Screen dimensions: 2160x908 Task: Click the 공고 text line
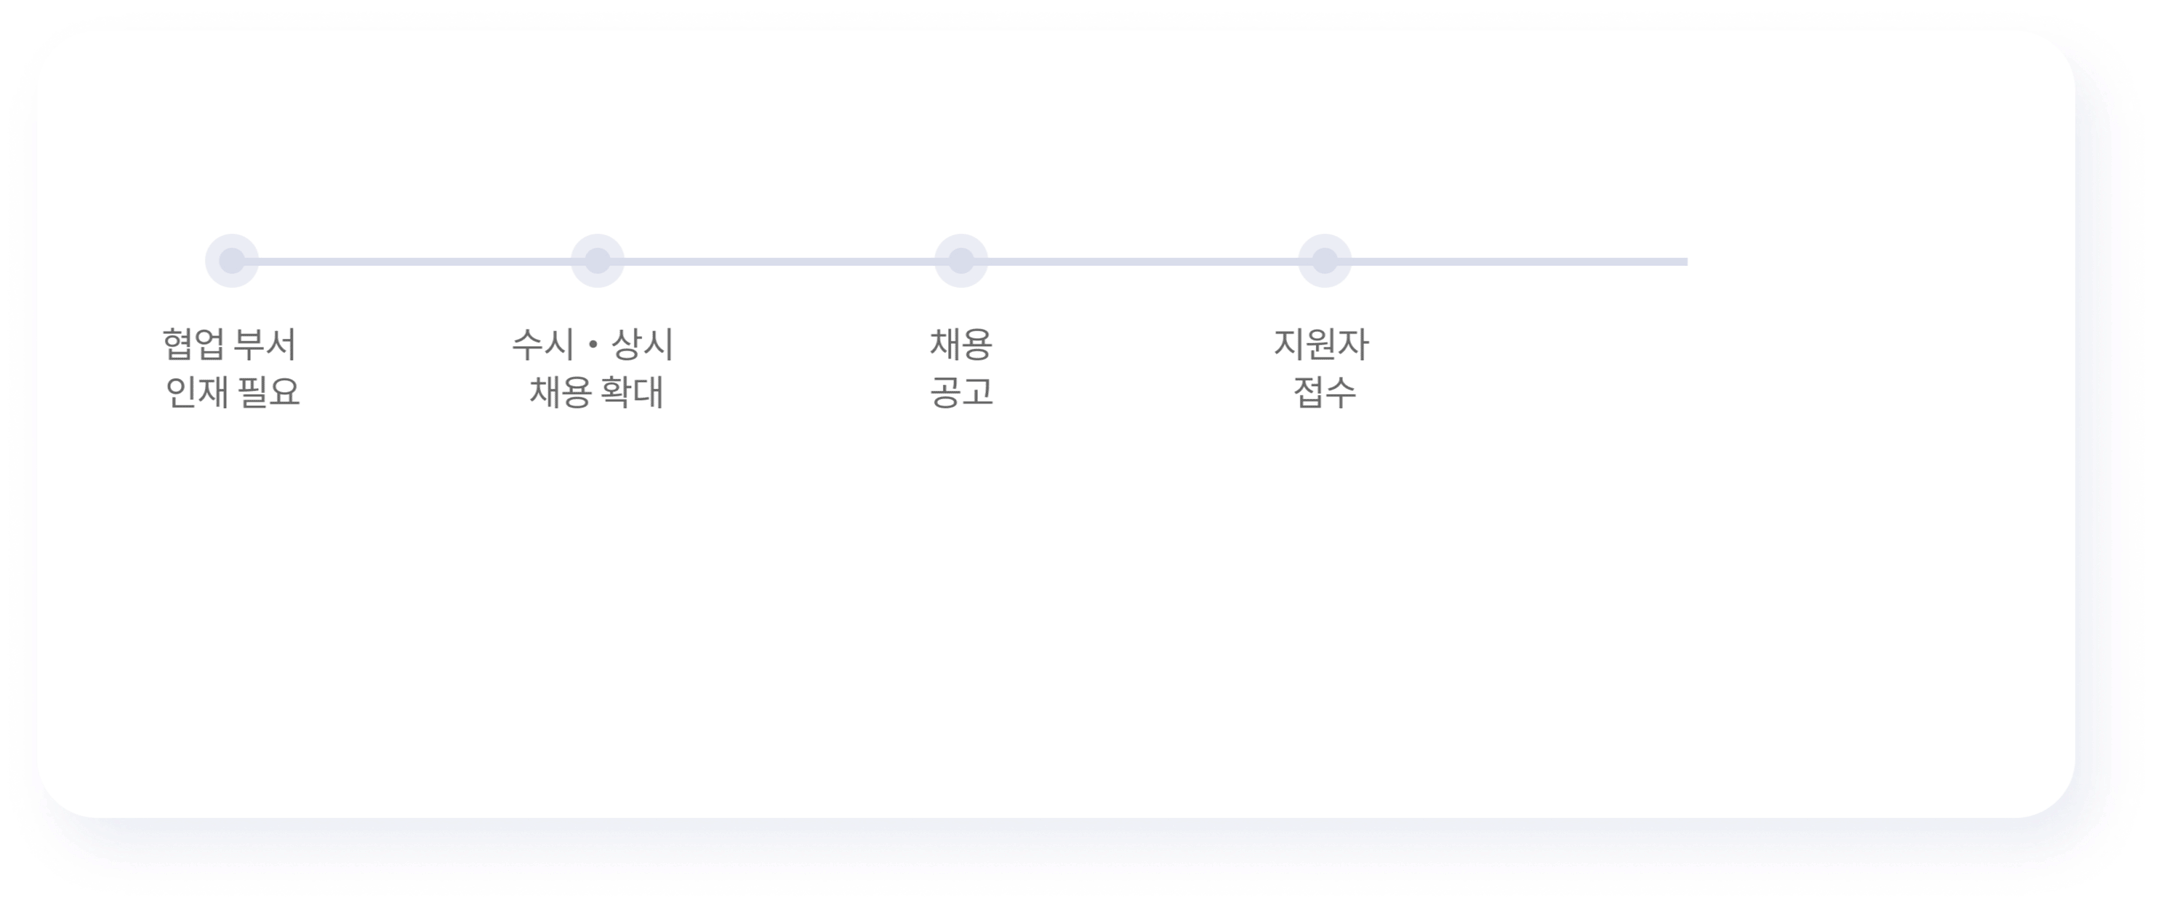[x=961, y=391]
